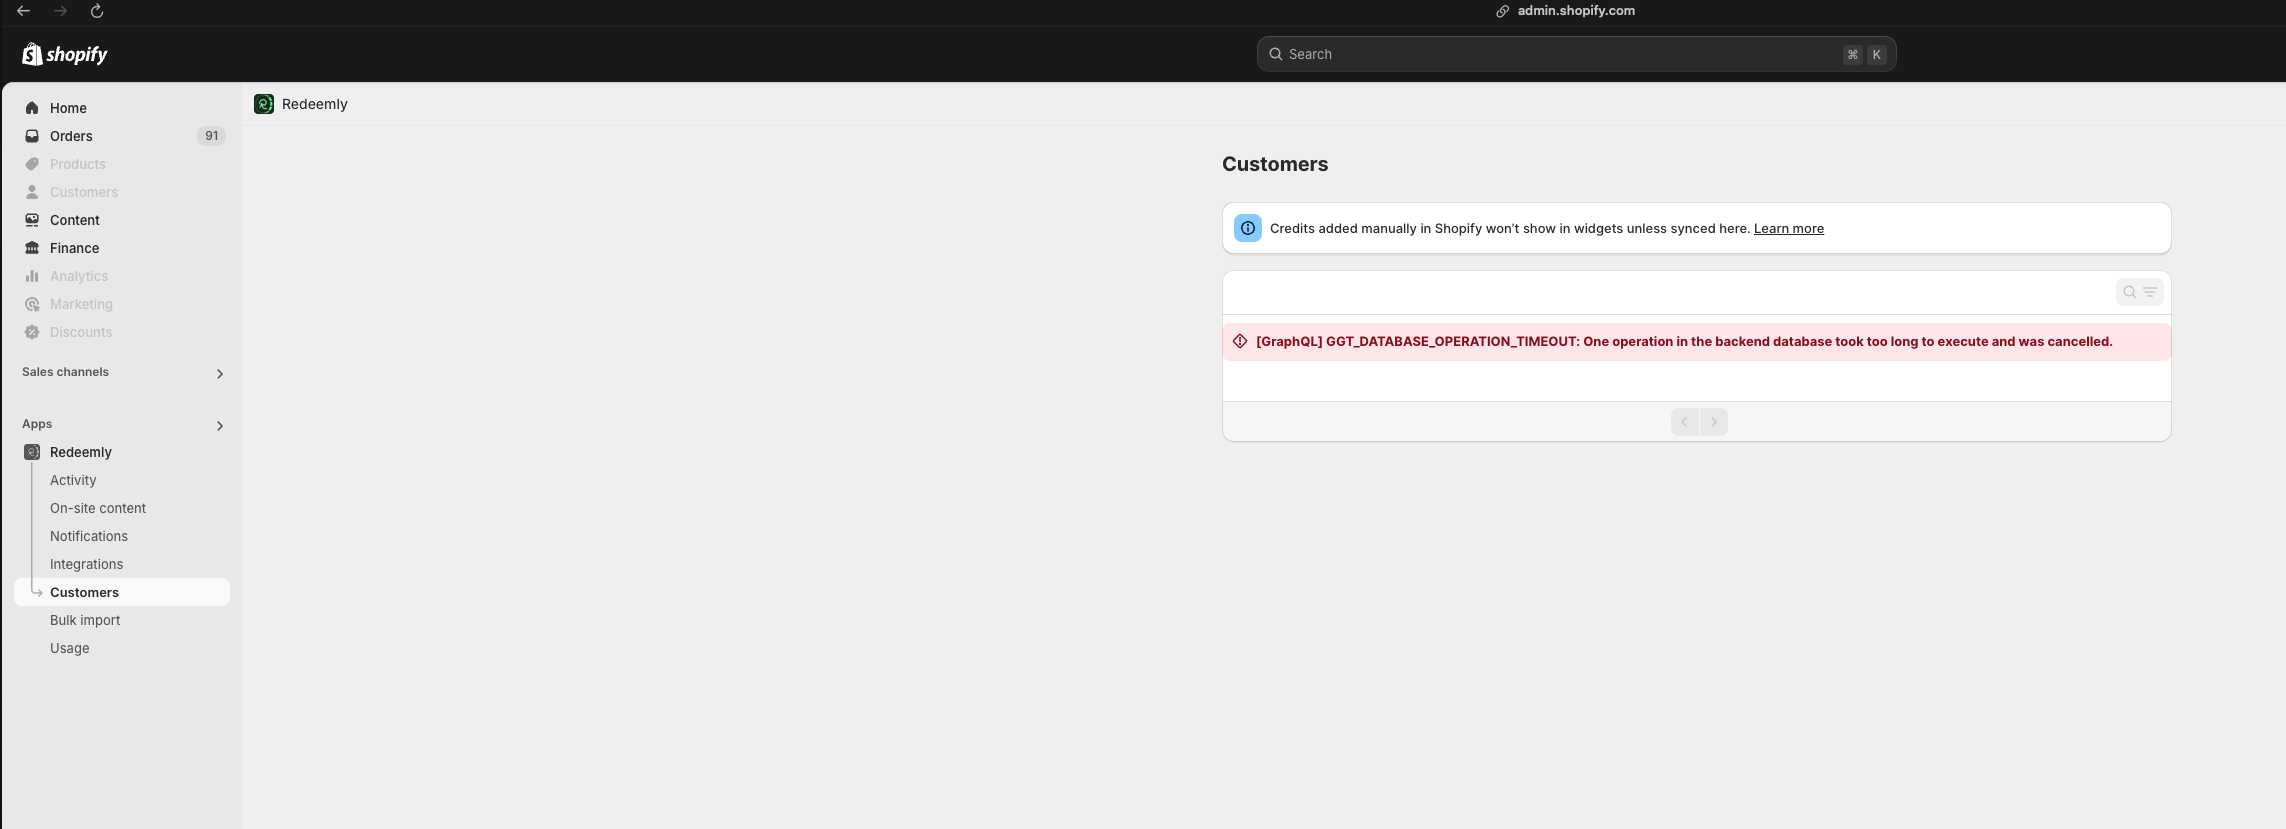This screenshot has height=829, width=2286.
Task: Select Bulk import under Redeemly
Action: pos(85,620)
